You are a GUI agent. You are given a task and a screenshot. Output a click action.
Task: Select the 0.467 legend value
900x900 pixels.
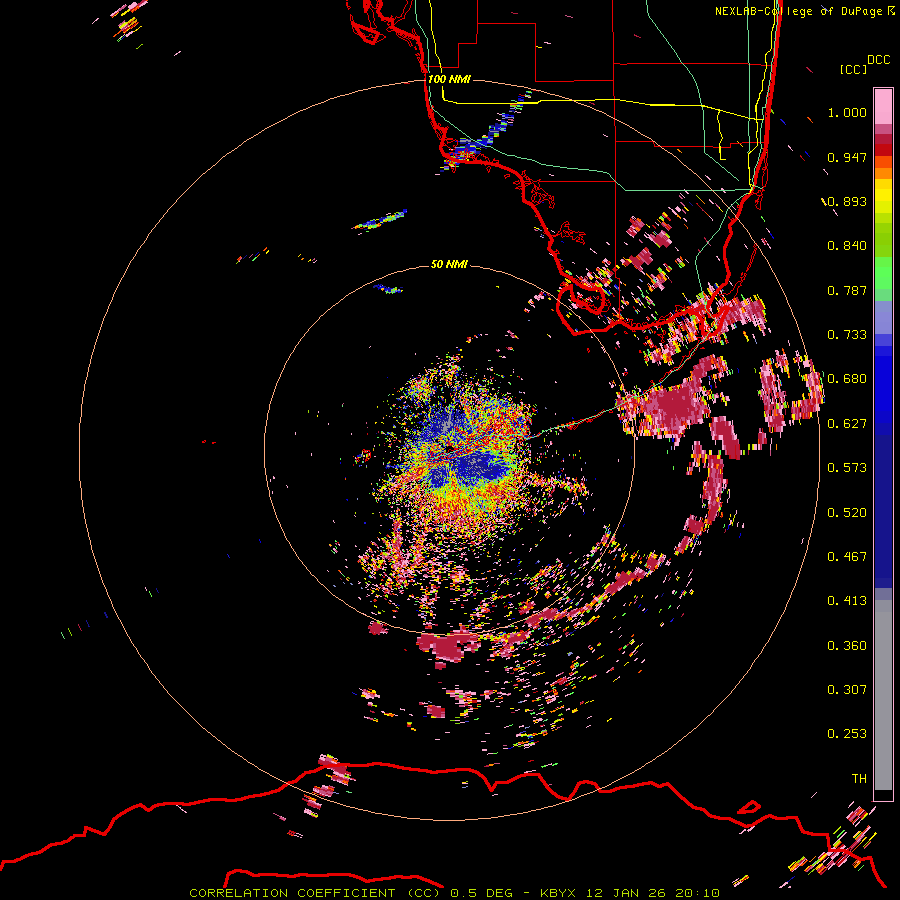(847, 557)
